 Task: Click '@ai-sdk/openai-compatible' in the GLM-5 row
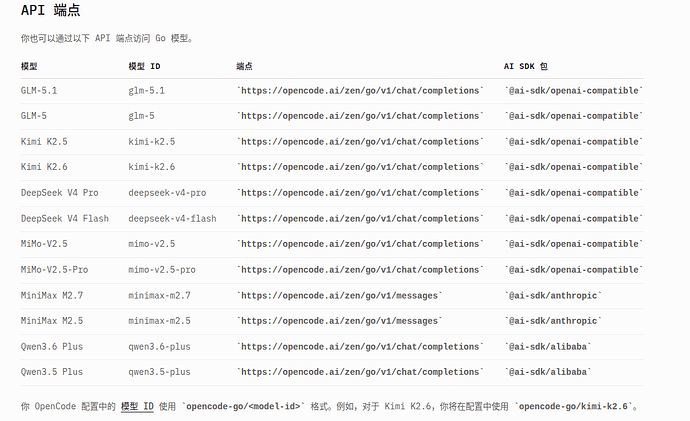(x=574, y=116)
